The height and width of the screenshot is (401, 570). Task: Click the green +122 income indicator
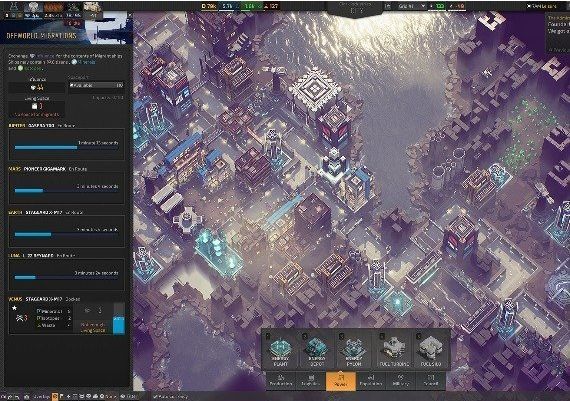437,7
